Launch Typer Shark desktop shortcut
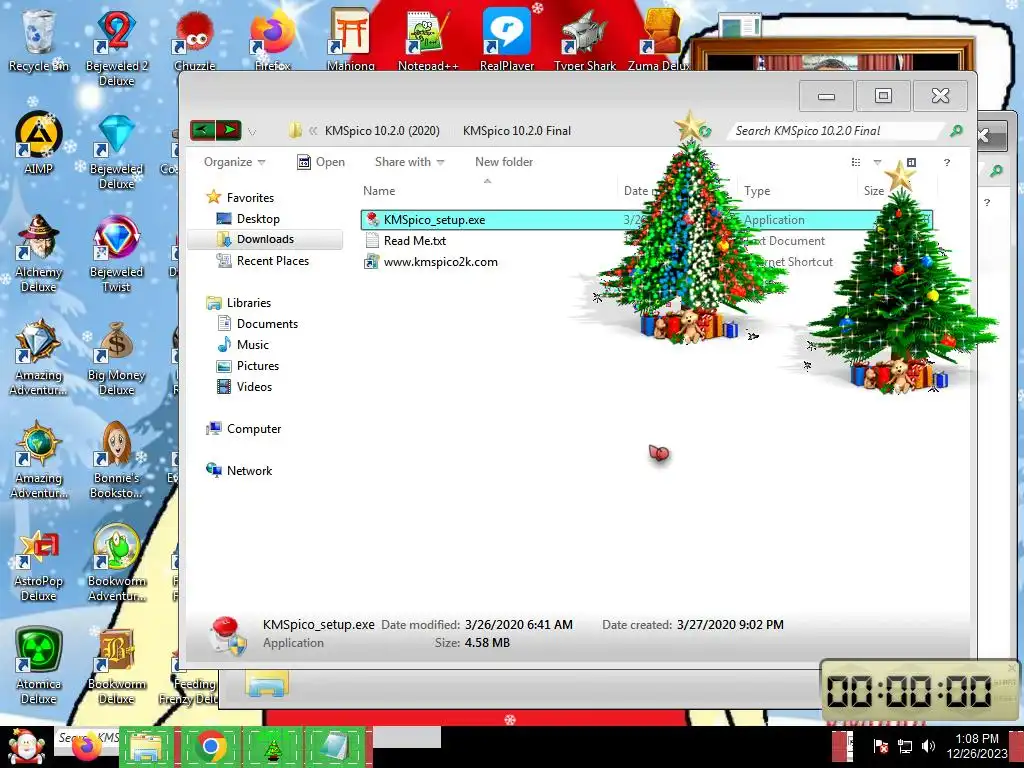 click(x=585, y=40)
